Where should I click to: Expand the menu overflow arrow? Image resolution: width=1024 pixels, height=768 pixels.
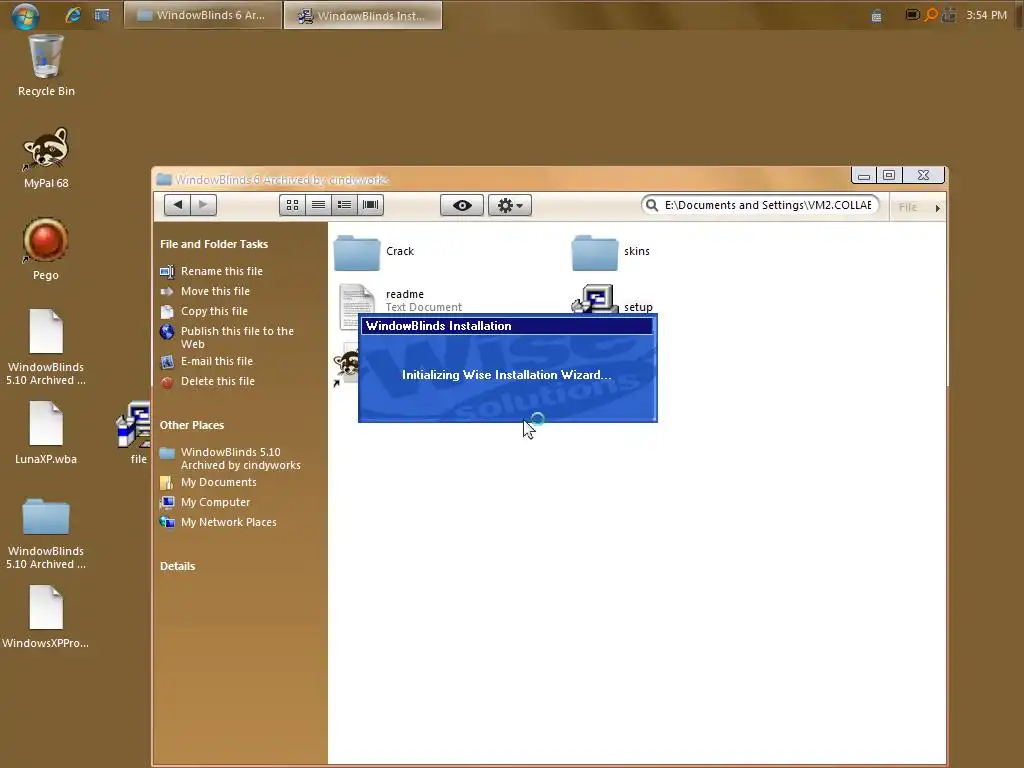pyautogui.click(x=937, y=208)
